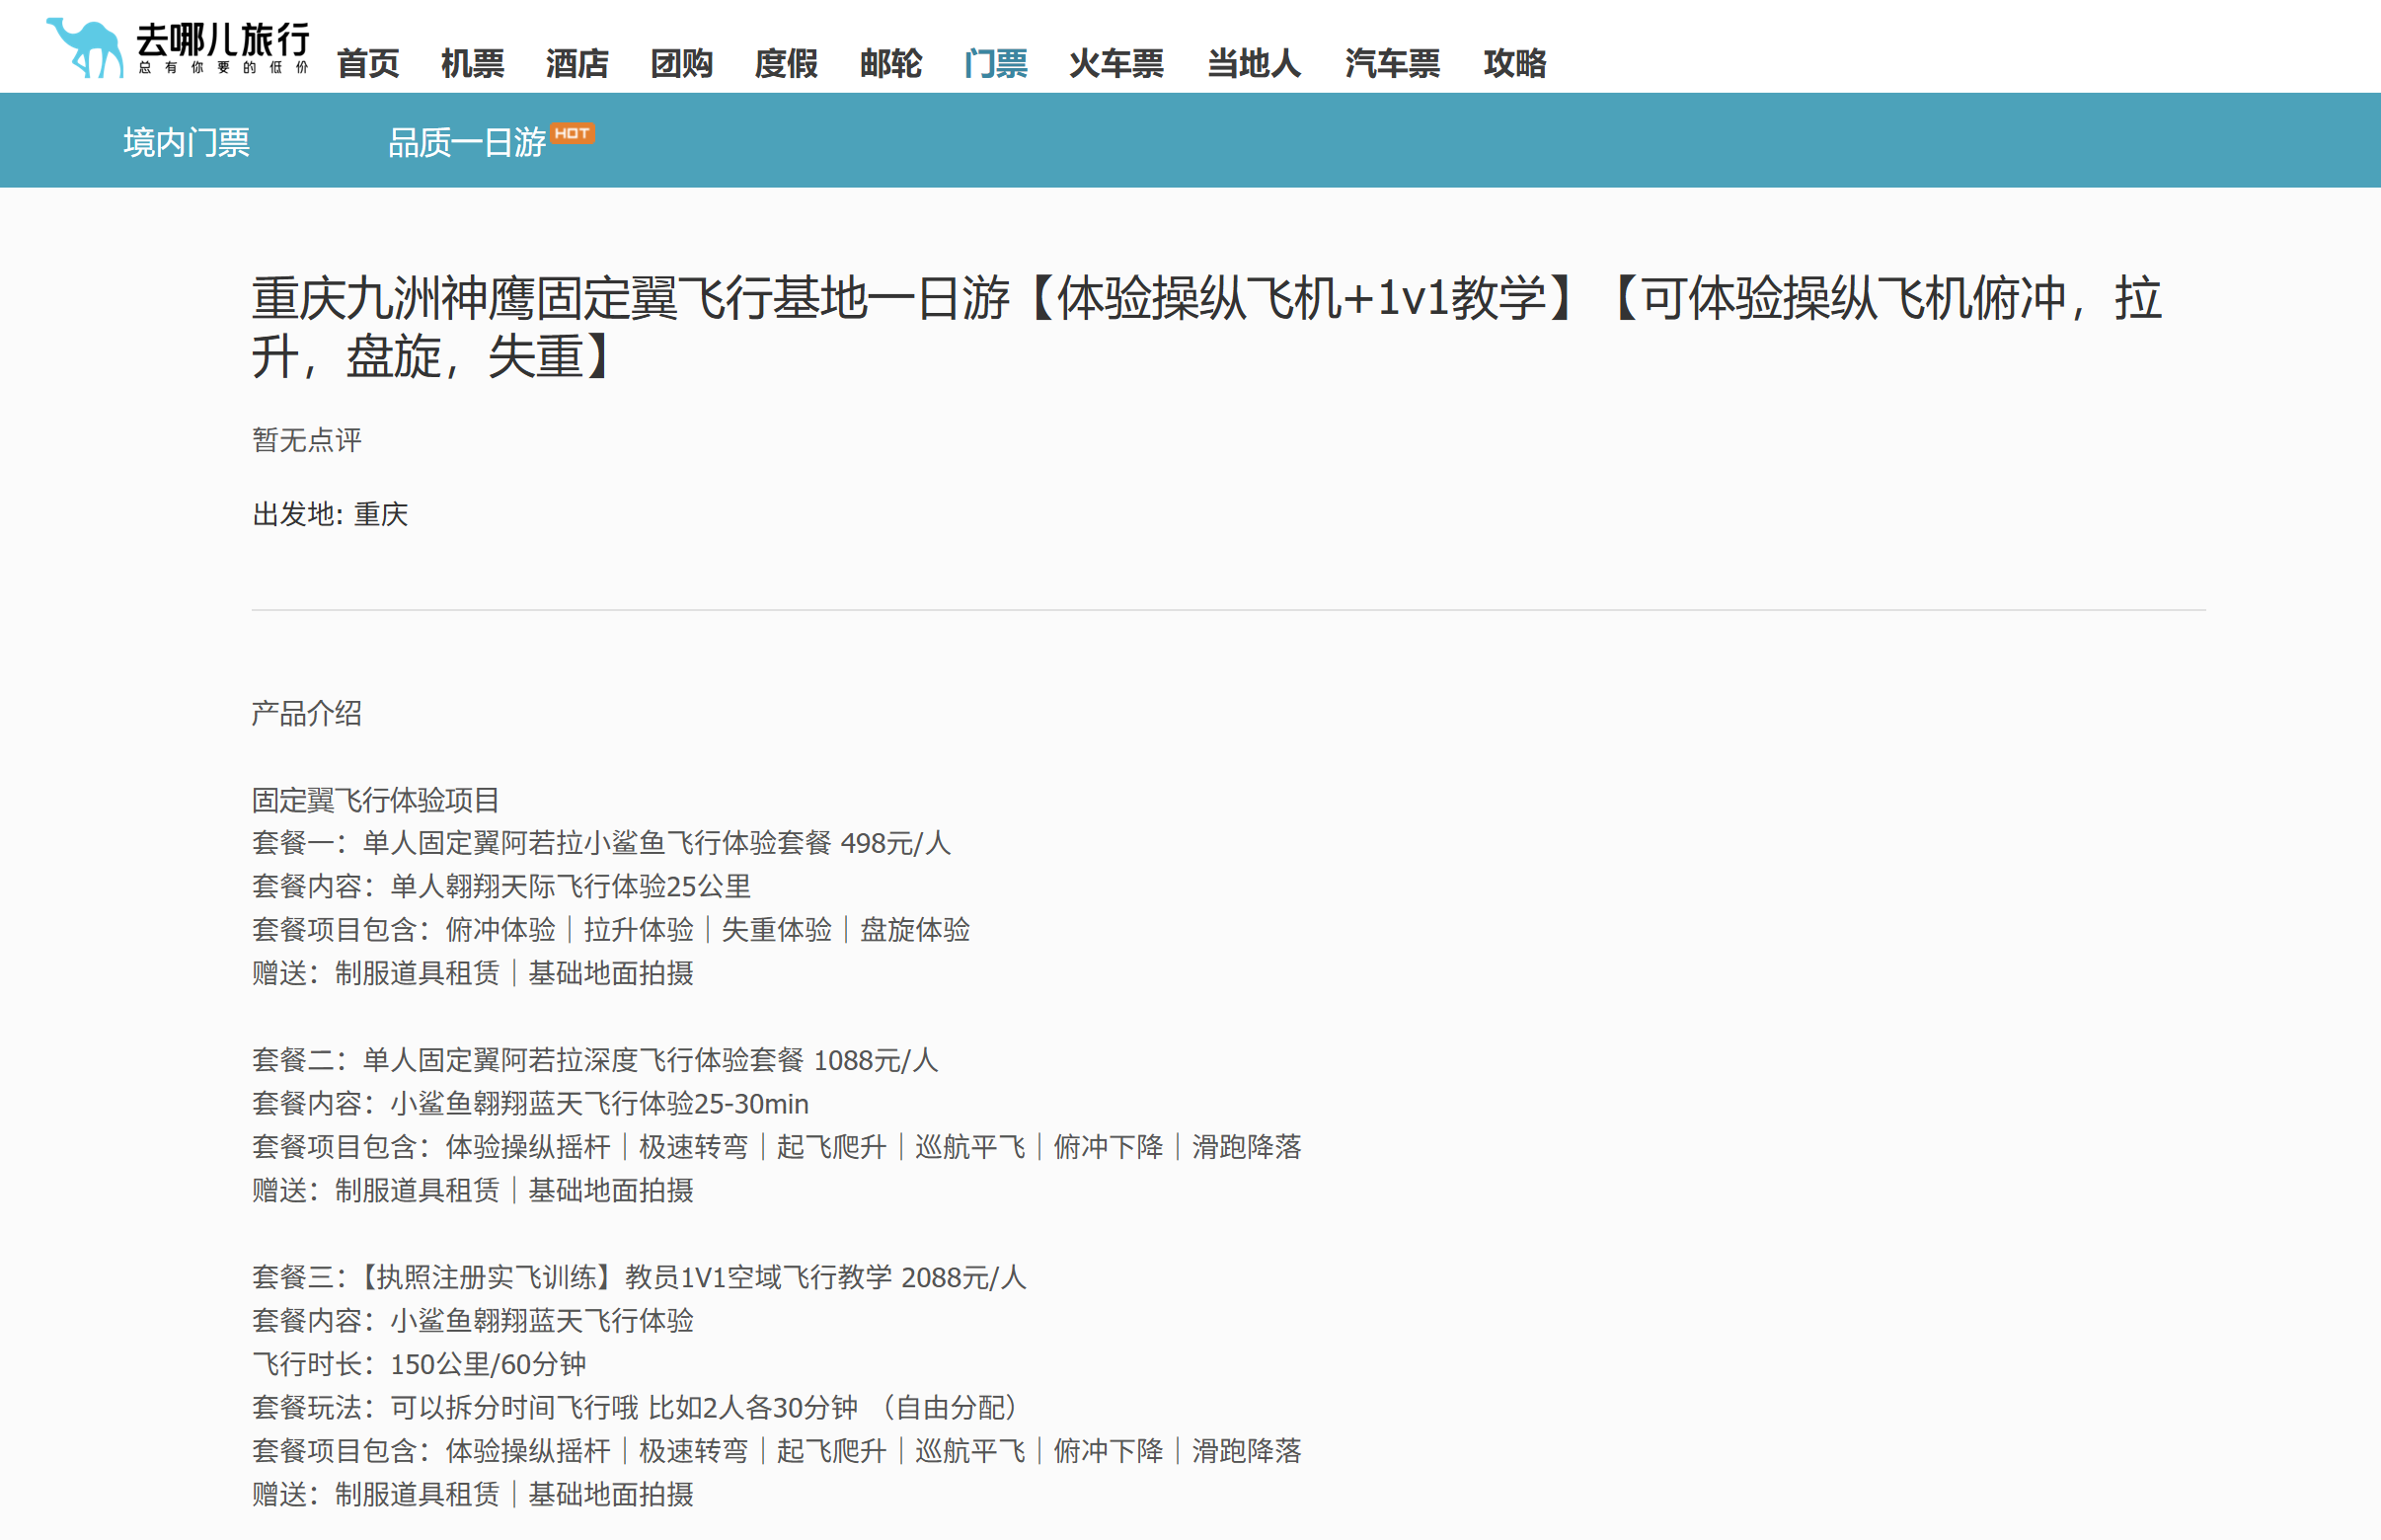Open 火车票 from the top navigation

pyautogui.click(x=1116, y=64)
